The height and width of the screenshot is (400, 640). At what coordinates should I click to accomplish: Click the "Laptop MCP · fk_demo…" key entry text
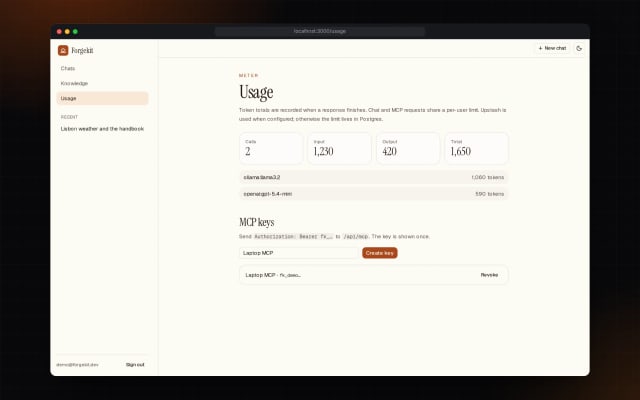point(273,275)
